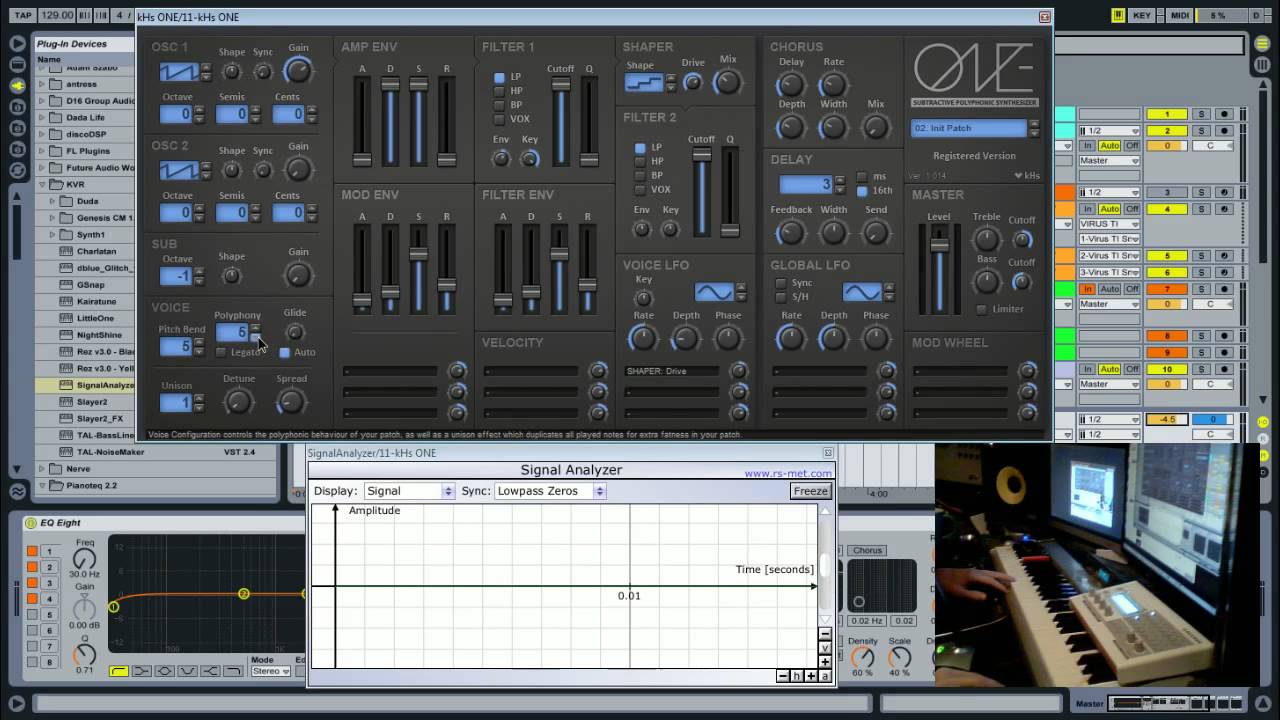Toggle the Voice Legato checkbox
The height and width of the screenshot is (720, 1280).
click(x=221, y=352)
